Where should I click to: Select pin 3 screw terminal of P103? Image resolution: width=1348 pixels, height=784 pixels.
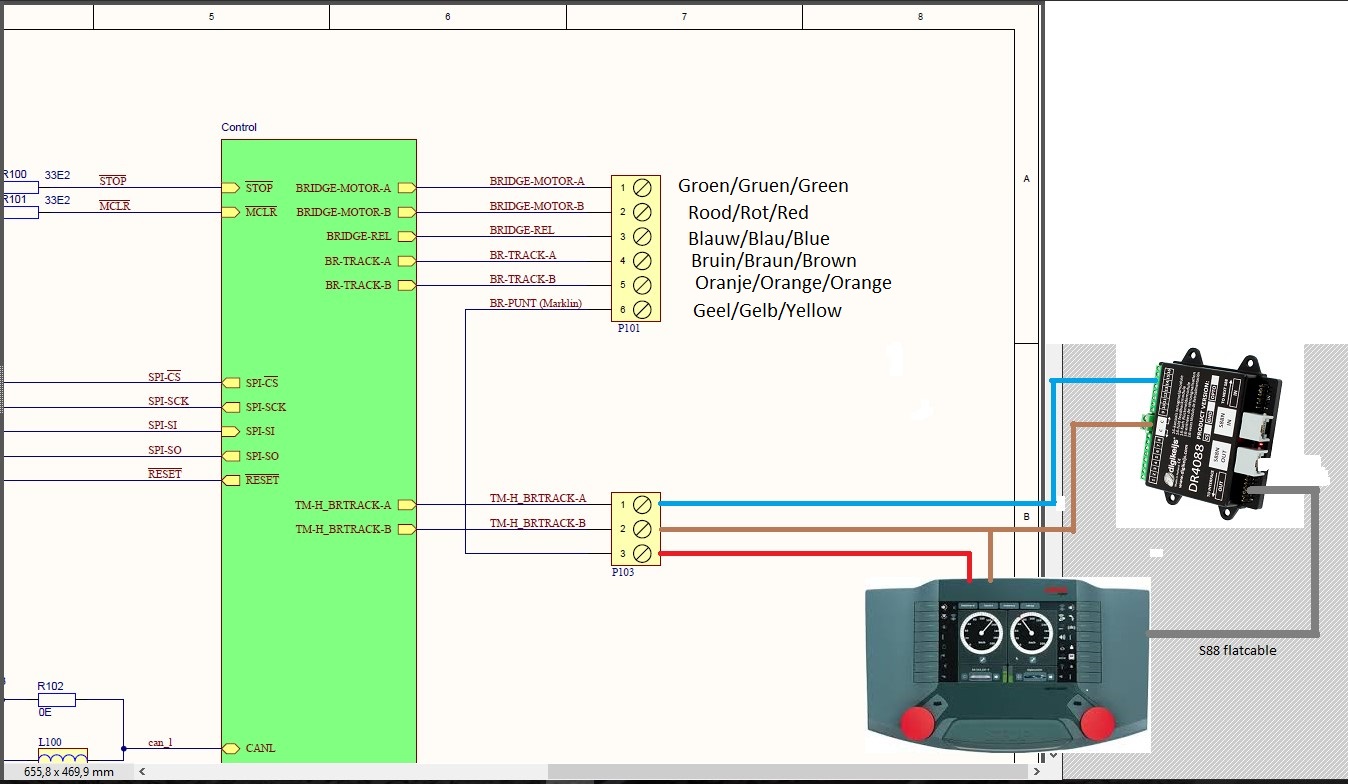(643, 553)
